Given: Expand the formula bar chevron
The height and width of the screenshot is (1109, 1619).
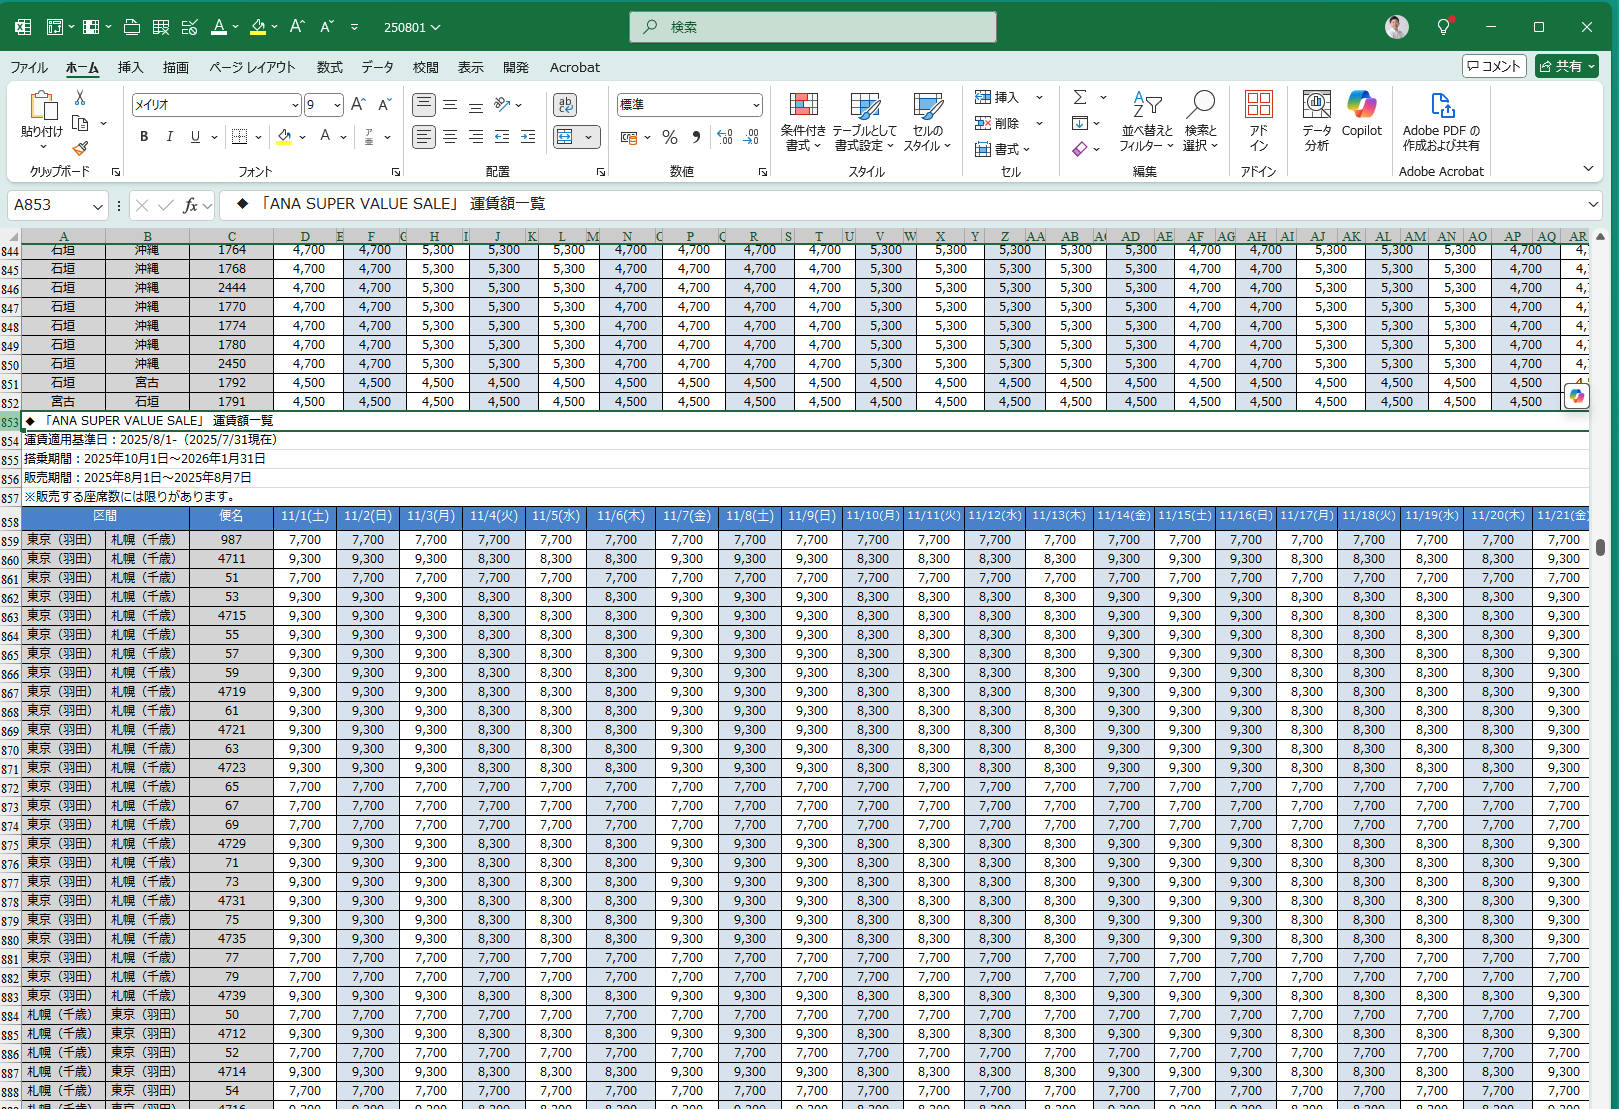Looking at the screenshot, I should click(x=1593, y=204).
